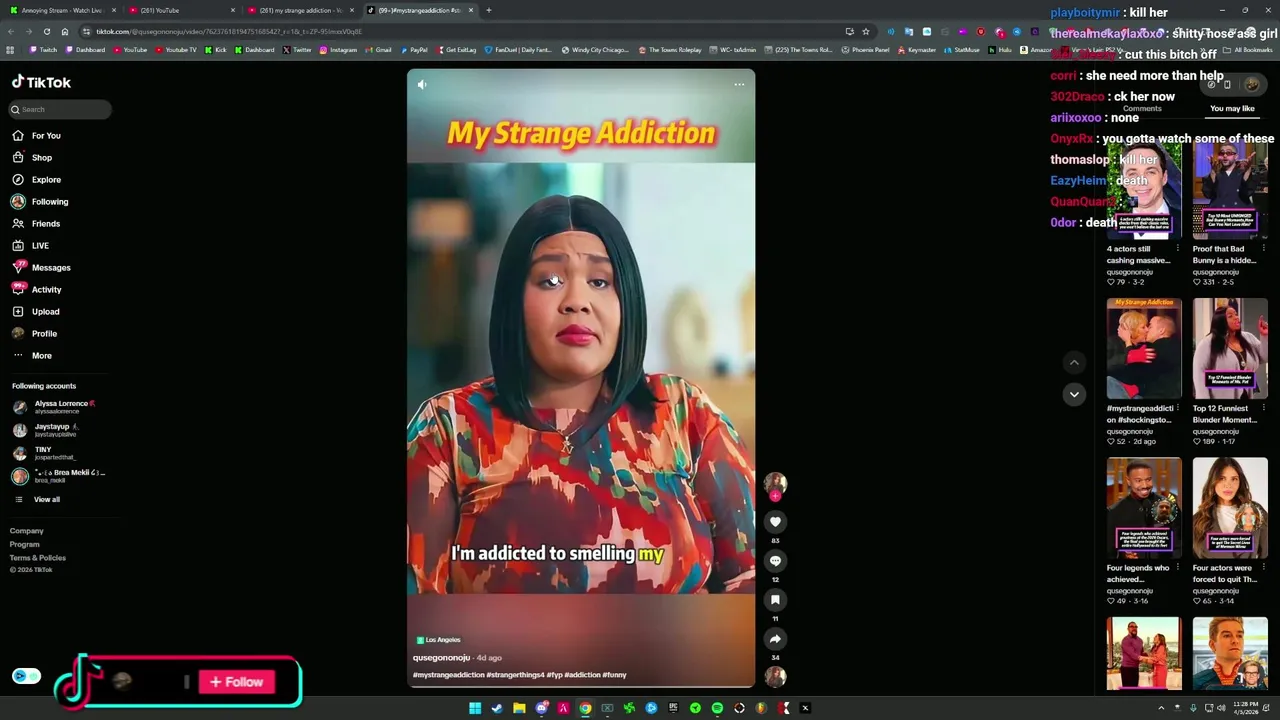Open Steam from the taskbar
This screenshot has height=720, width=1280.
click(497, 708)
